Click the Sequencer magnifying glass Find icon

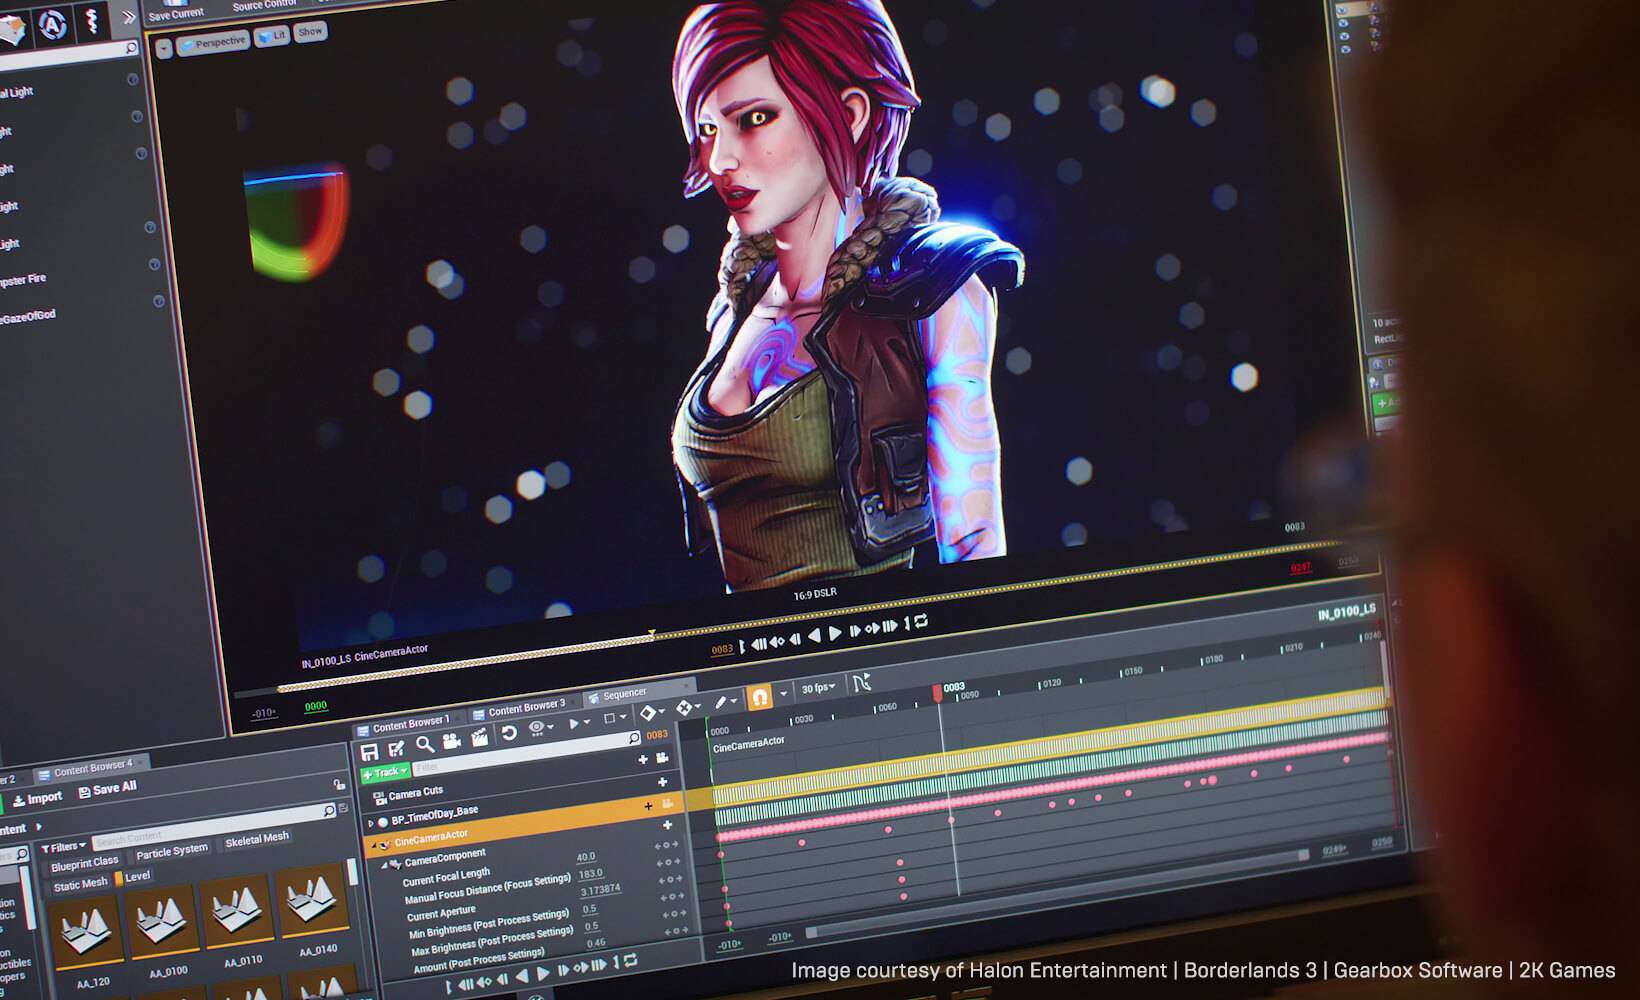[x=425, y=745]
